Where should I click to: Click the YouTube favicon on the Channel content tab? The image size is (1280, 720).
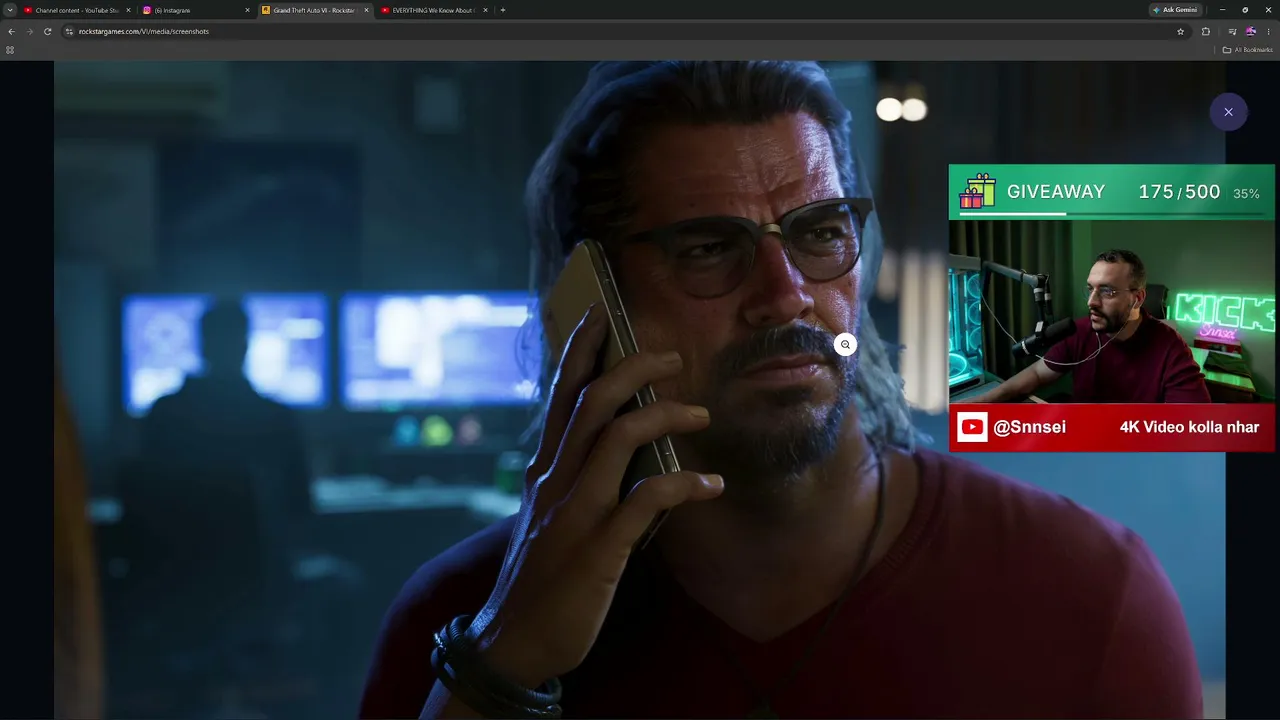[x=28, y=10]
